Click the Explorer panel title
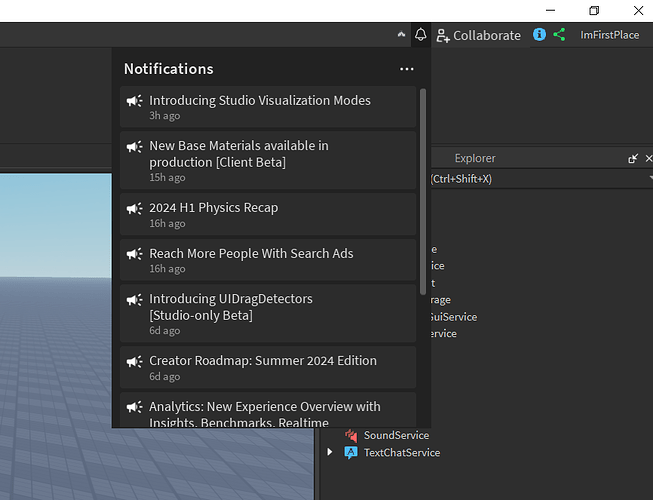653x500 pixels. pyautogui.click(x=475, y=158)
